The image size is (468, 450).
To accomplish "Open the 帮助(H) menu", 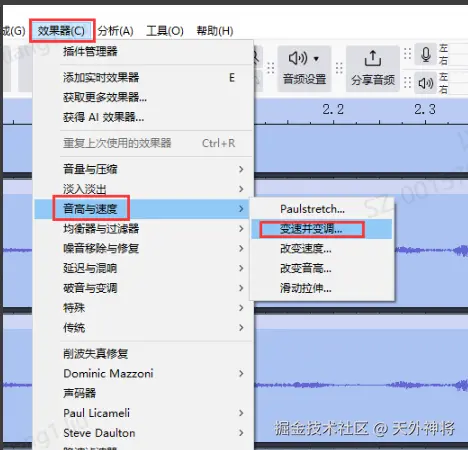I will [215, 31].
